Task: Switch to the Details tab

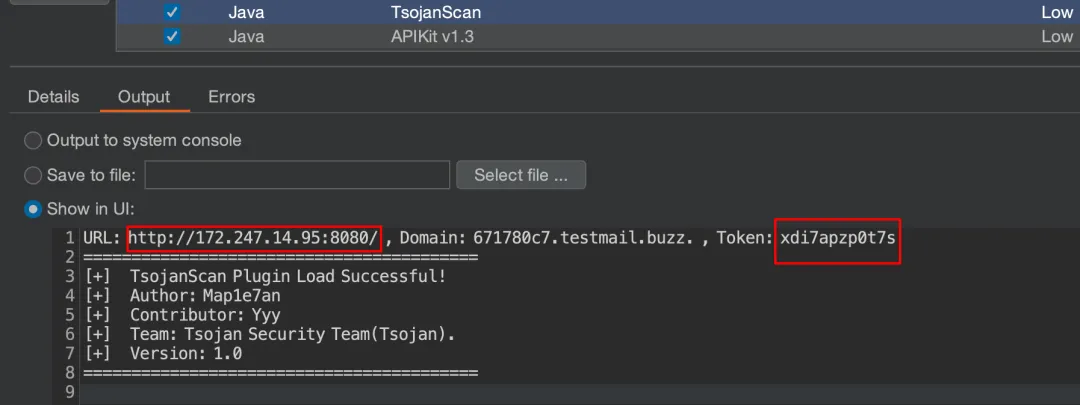Action: 53,97
